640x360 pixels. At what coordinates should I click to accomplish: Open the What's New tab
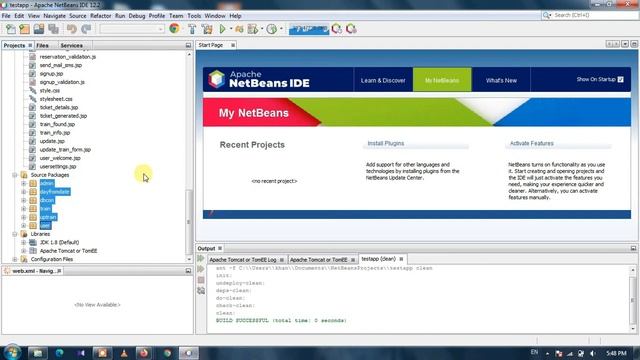(501, 80)
